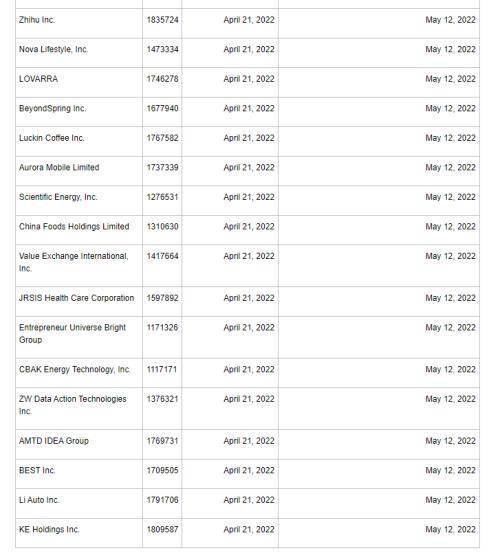This screenshot has height=555, width=500.
Task: Click the KE Holdings Inc. entry
Action: point(49,529)
